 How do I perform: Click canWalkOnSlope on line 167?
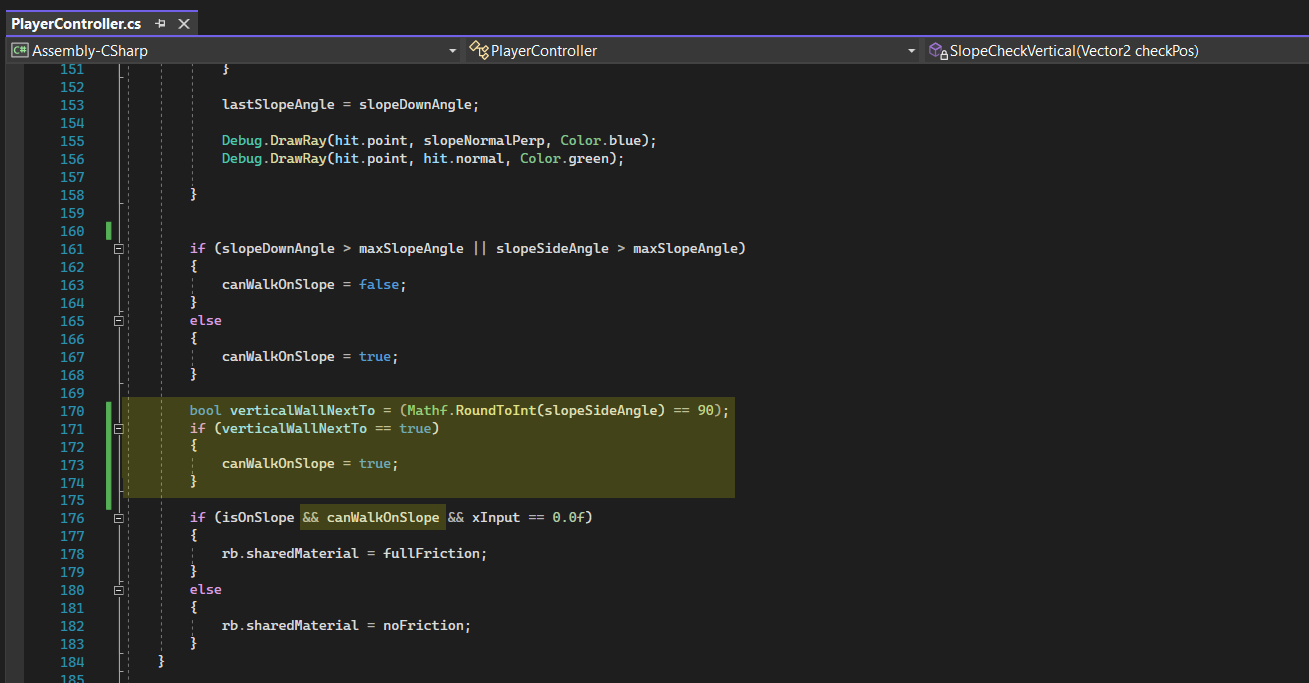pyautogui.click(x=278, y=356)
